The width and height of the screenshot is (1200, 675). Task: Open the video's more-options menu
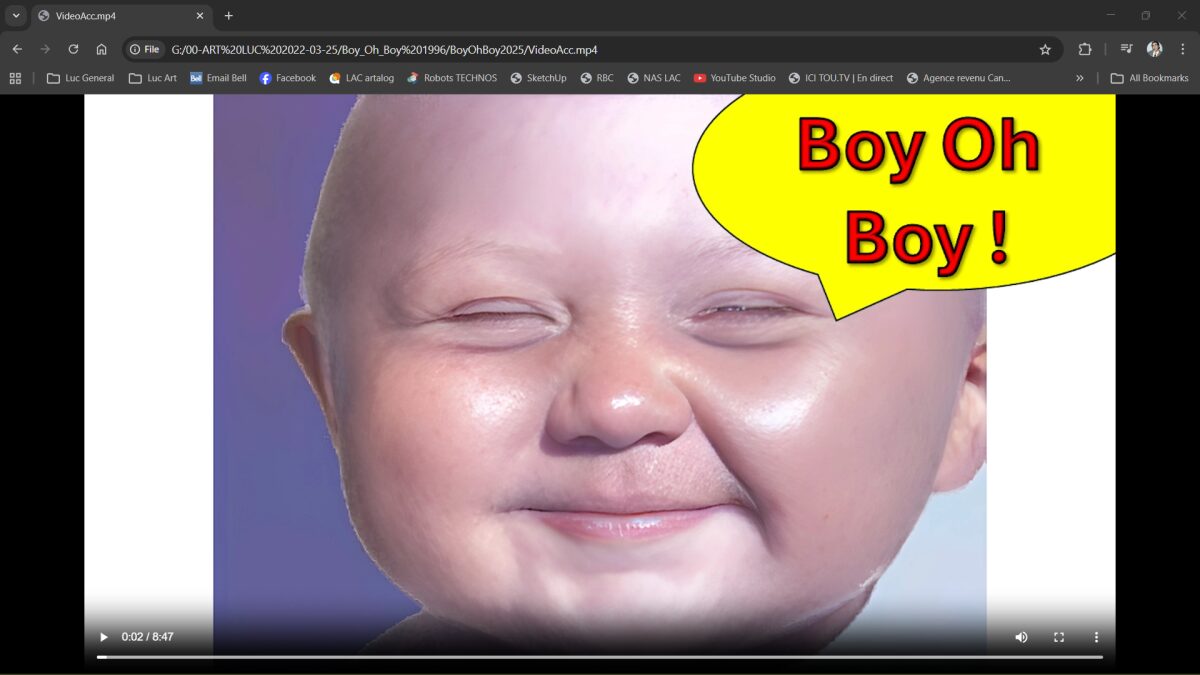[x=1096, y=637]
